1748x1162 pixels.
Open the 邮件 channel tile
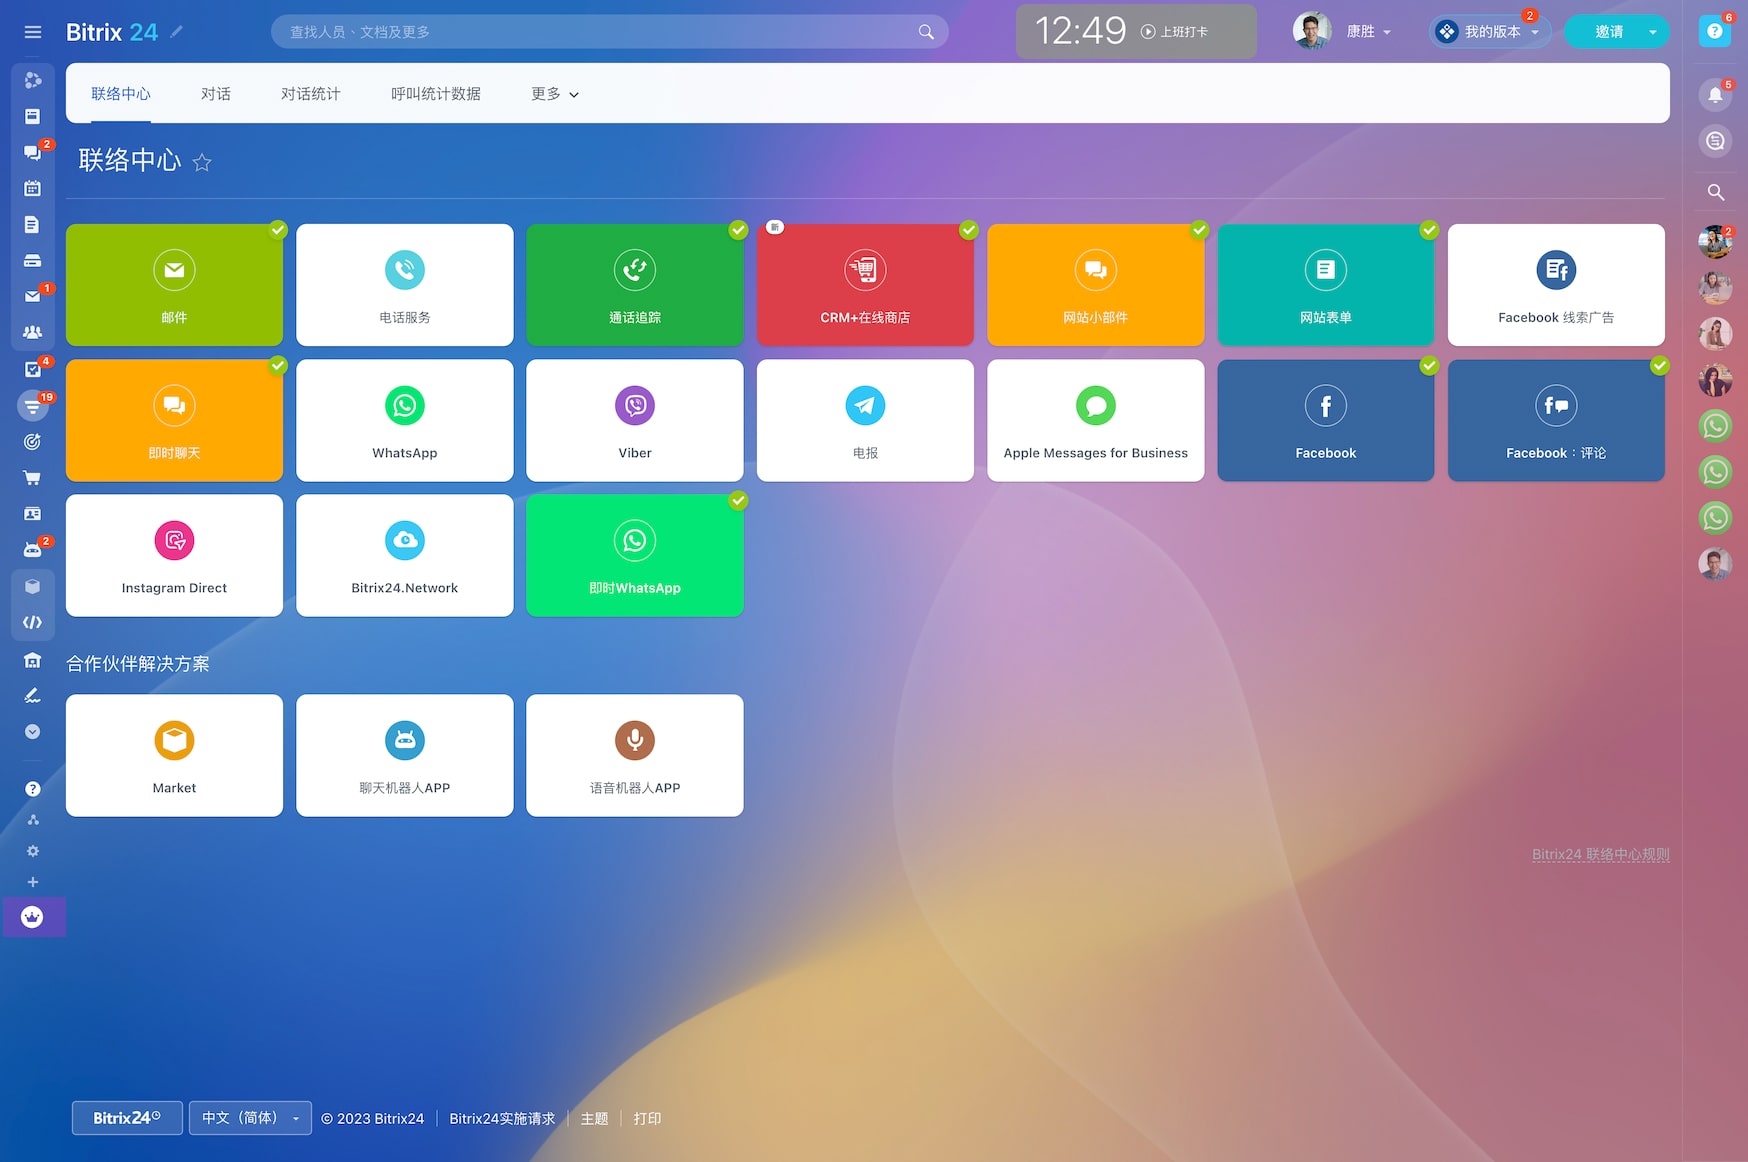[x=174, y=285]
